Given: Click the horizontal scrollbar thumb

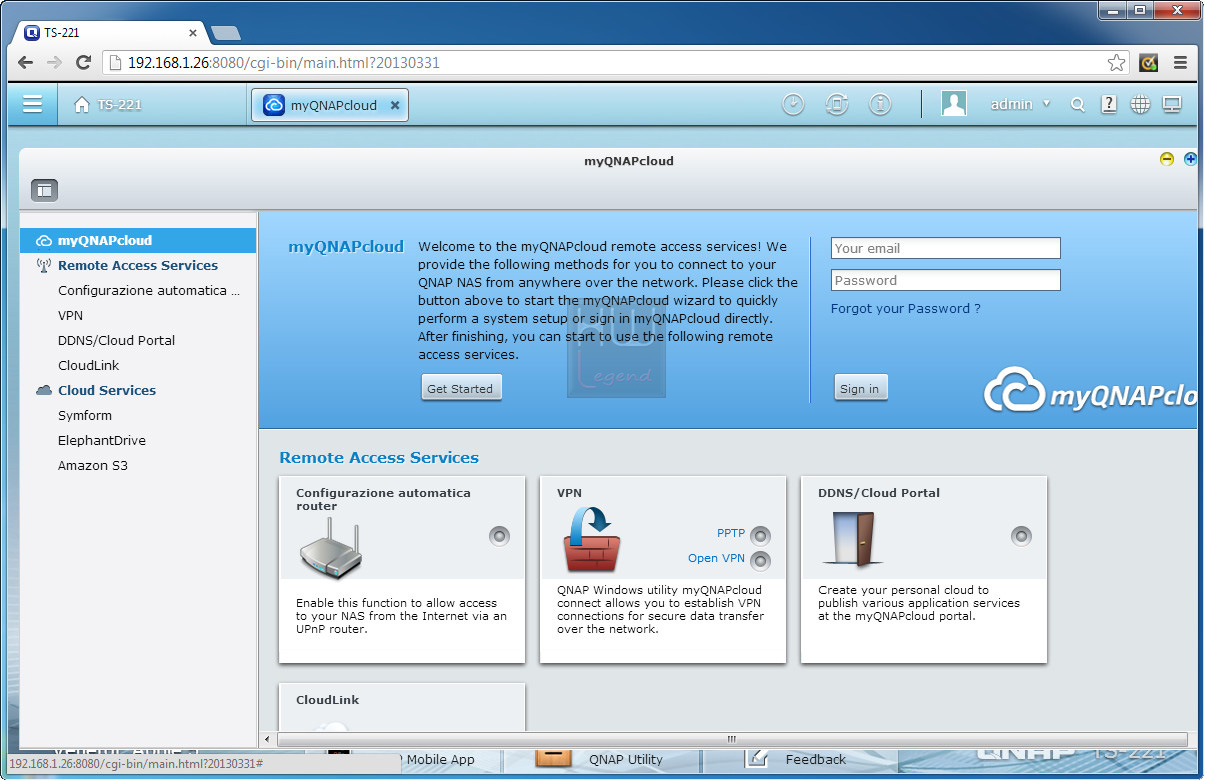Looking at the screenshot, I should [730, 739].
